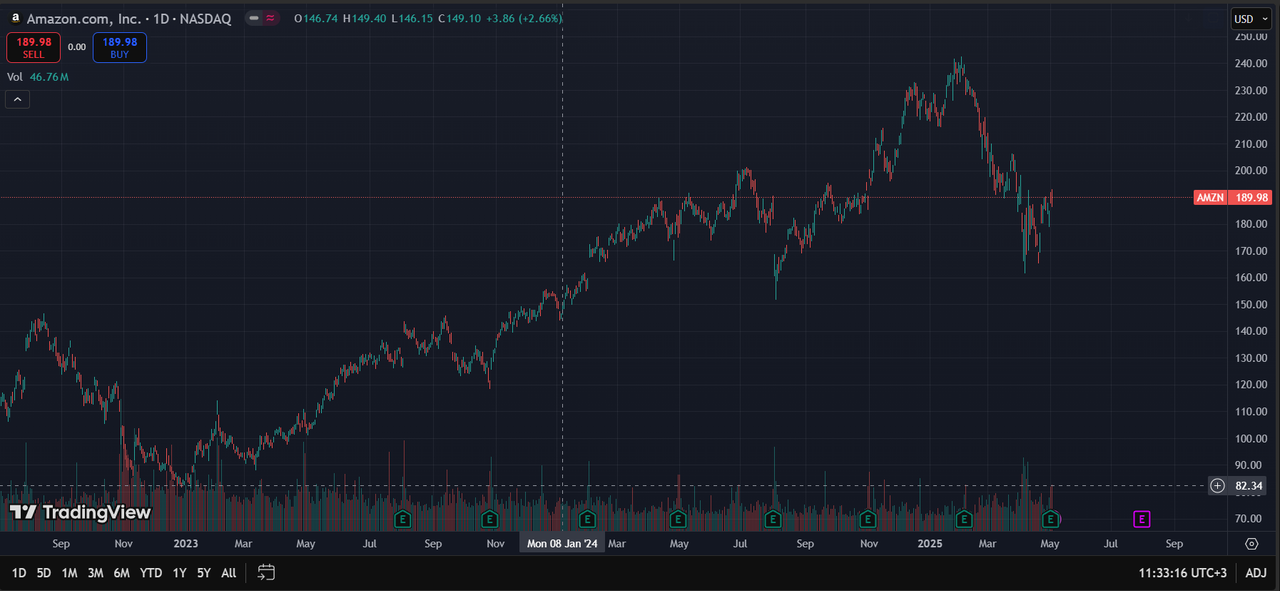The width and height of the screenshot is (1280, 591).
Task: Select the 1D time range
Action: (19, 573)
